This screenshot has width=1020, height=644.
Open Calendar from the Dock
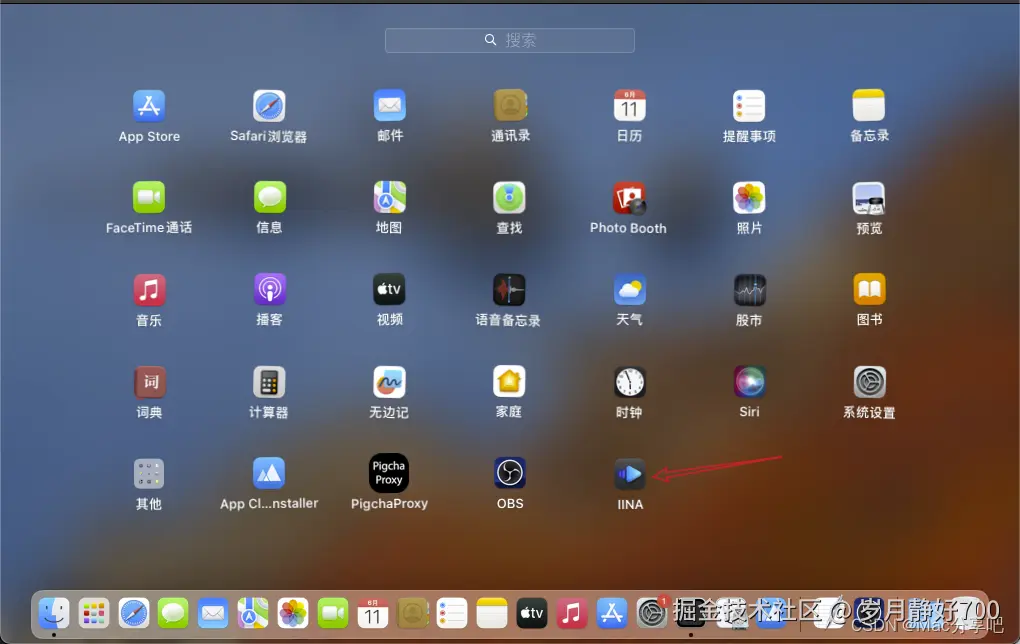pyautogui.click(x=373, y=613)
